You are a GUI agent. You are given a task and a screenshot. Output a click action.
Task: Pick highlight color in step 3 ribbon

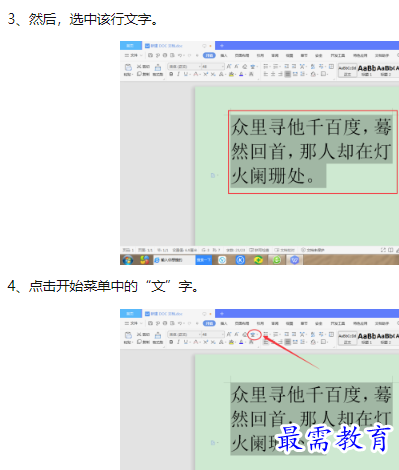coord(231,74)
